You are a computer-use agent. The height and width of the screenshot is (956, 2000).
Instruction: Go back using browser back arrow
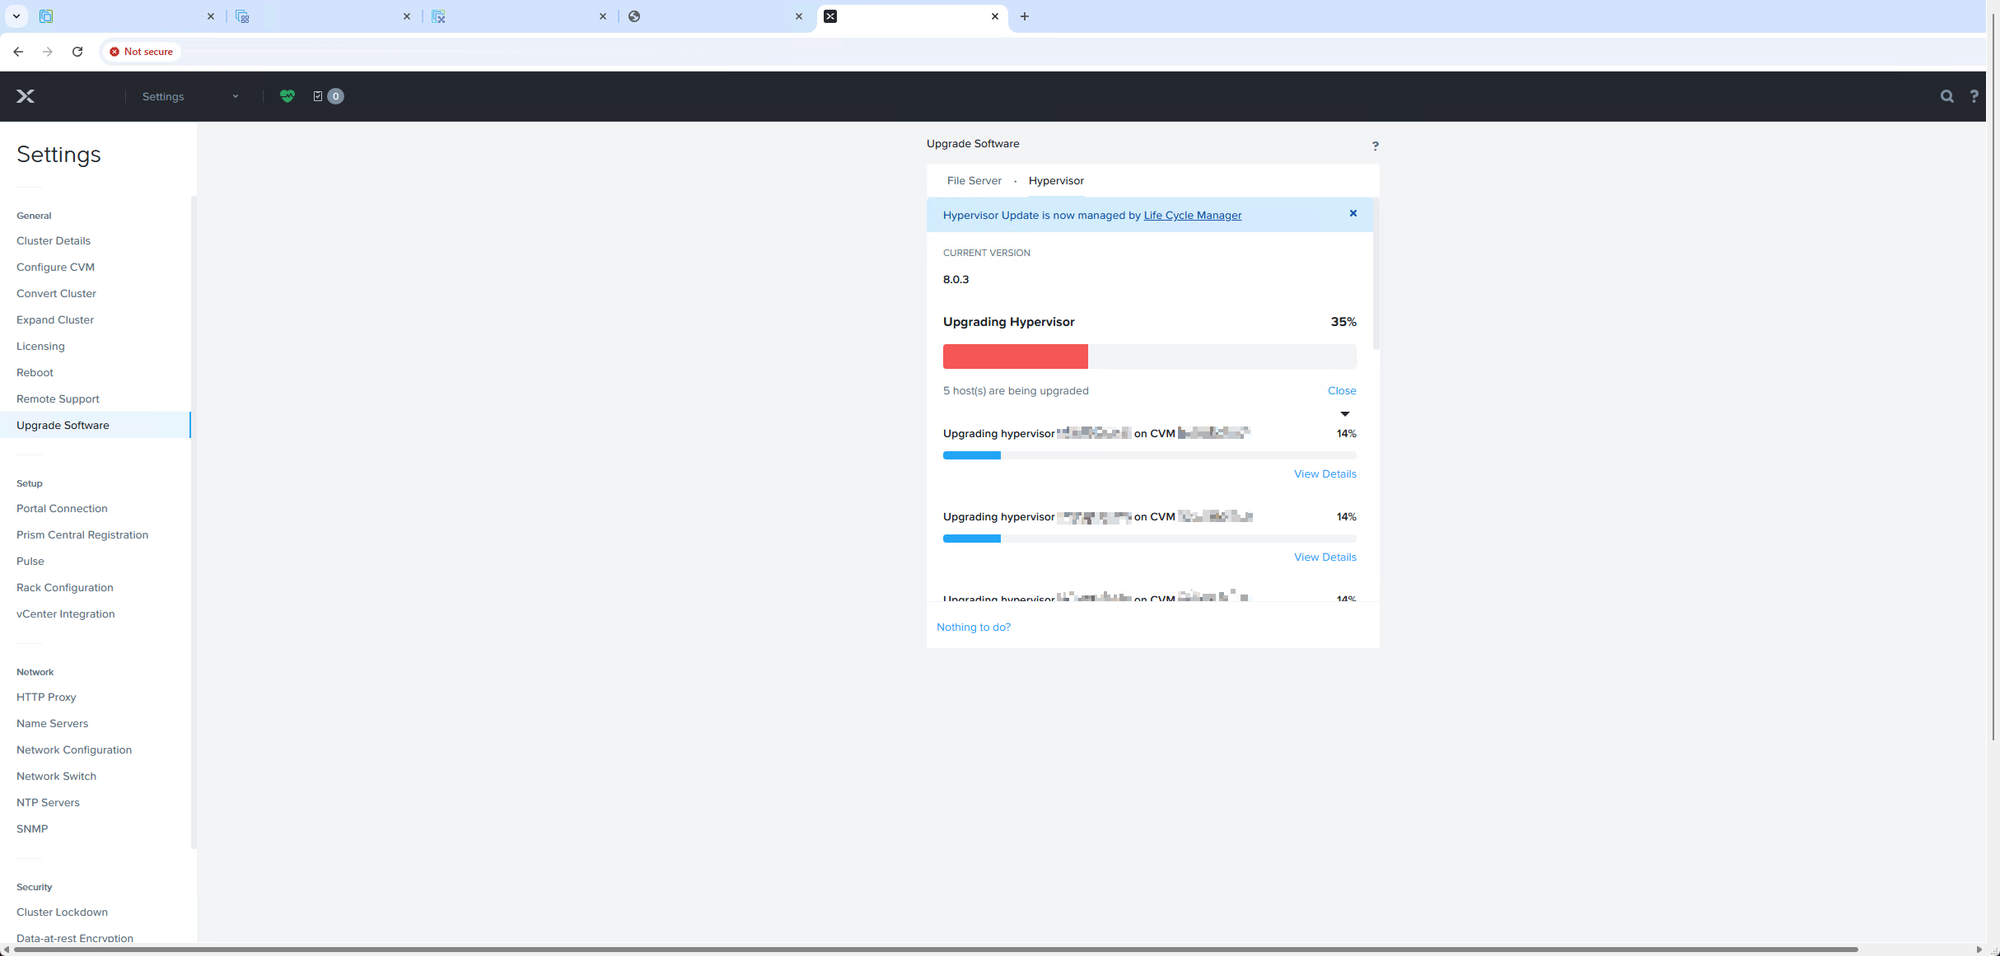point(18,51)
